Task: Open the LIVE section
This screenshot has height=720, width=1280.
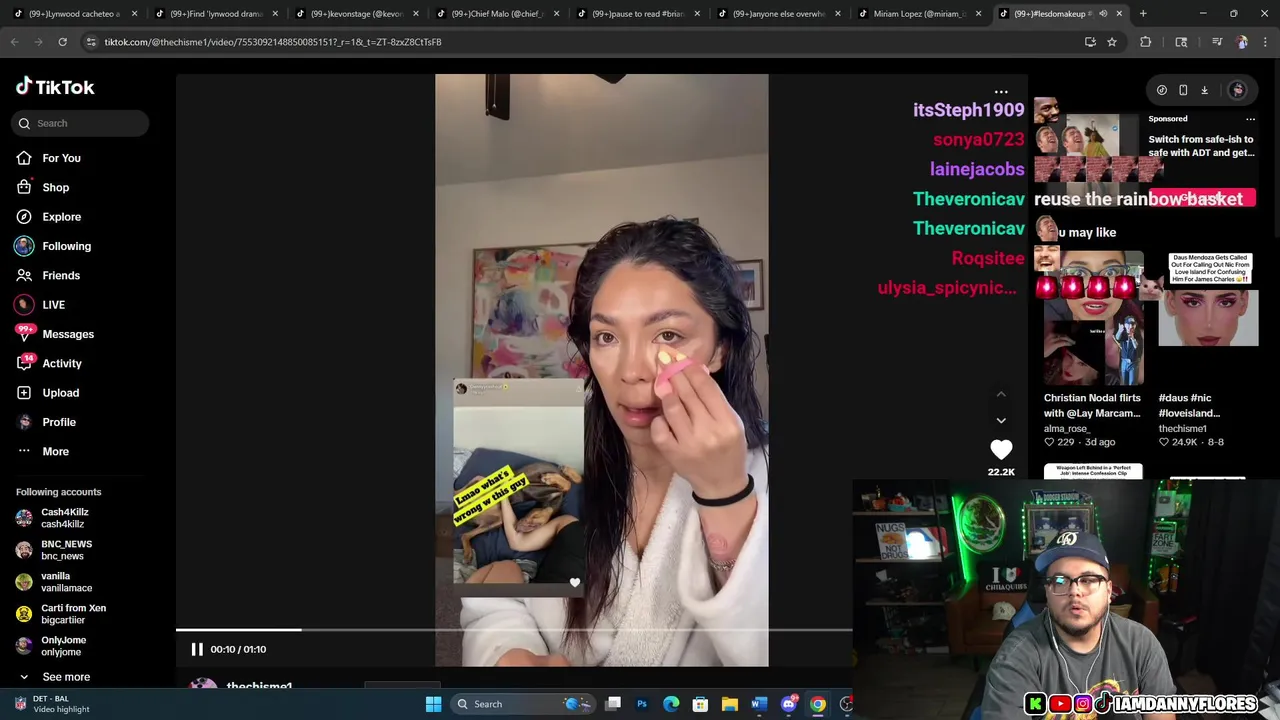Action: click(x=53, y=305)
